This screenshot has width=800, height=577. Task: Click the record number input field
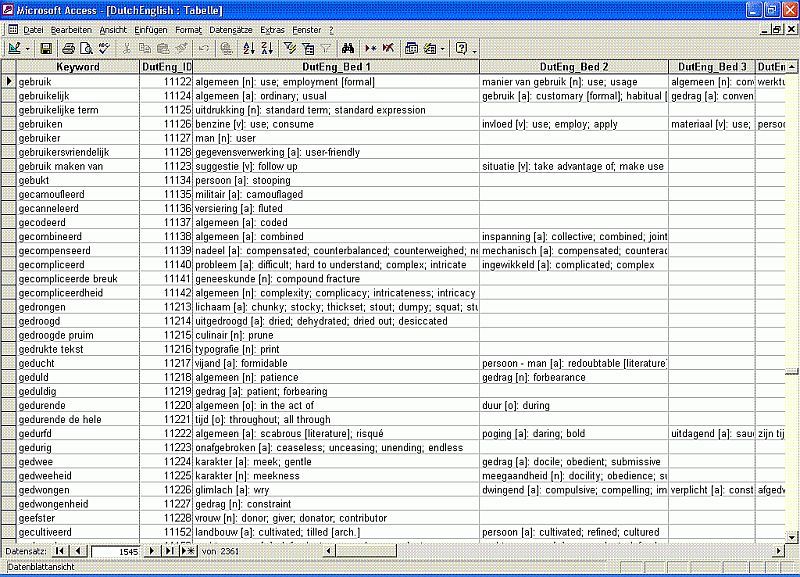(x=117, y=551)
